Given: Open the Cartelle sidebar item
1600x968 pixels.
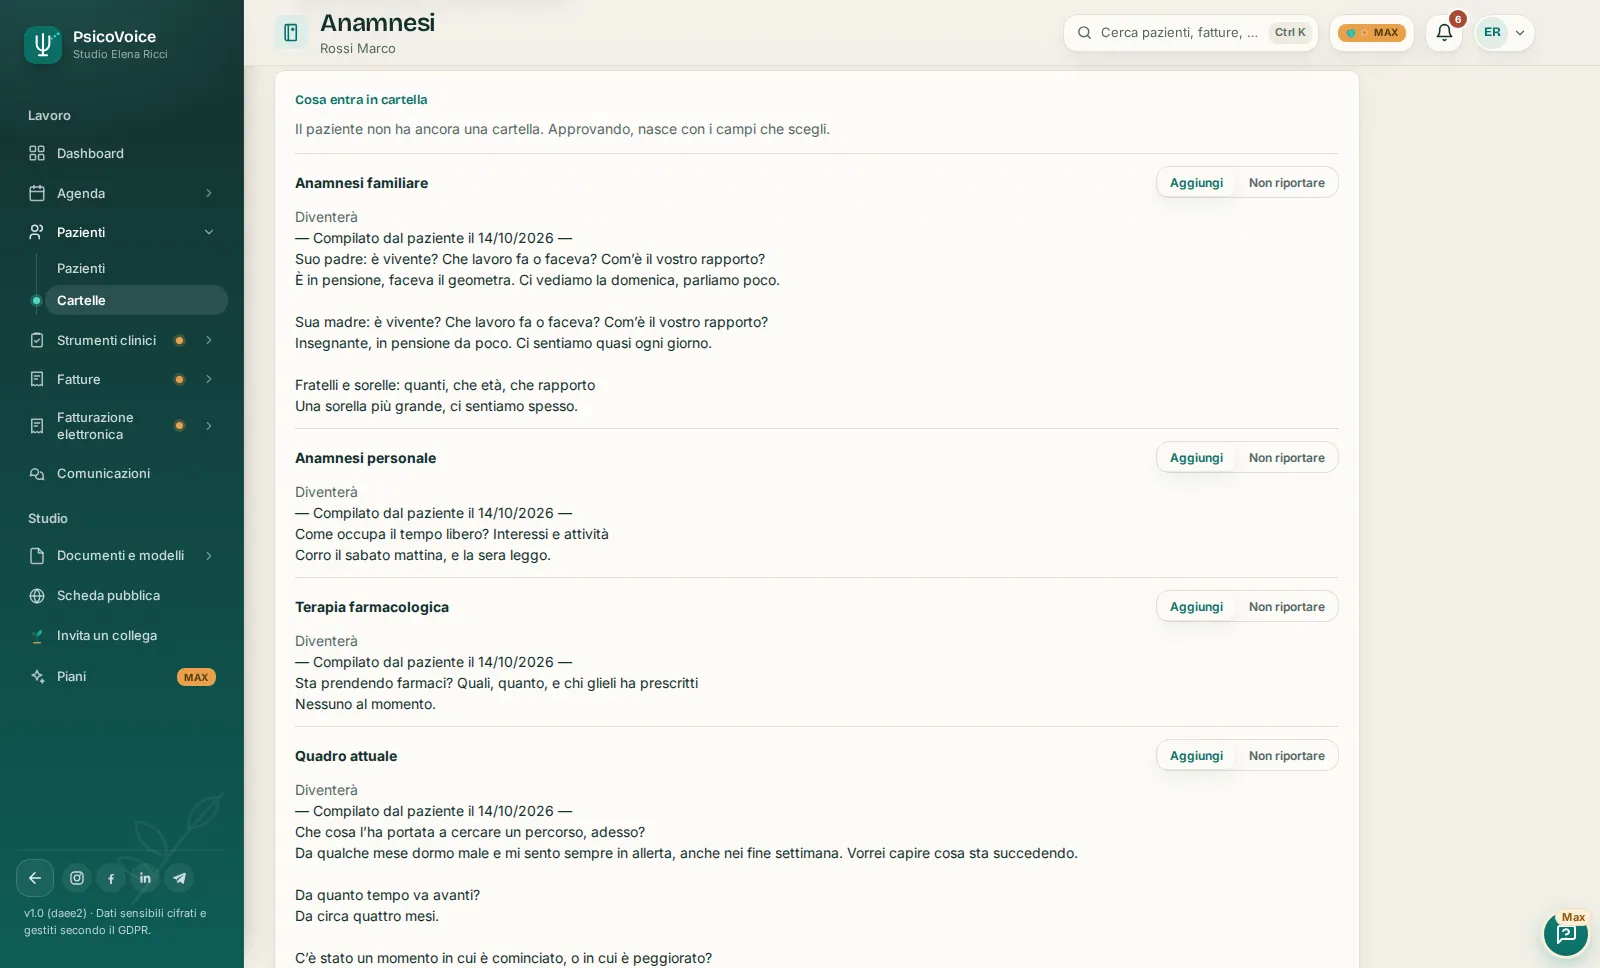Looking at the screenshot, I should click(x=136, y=300).
